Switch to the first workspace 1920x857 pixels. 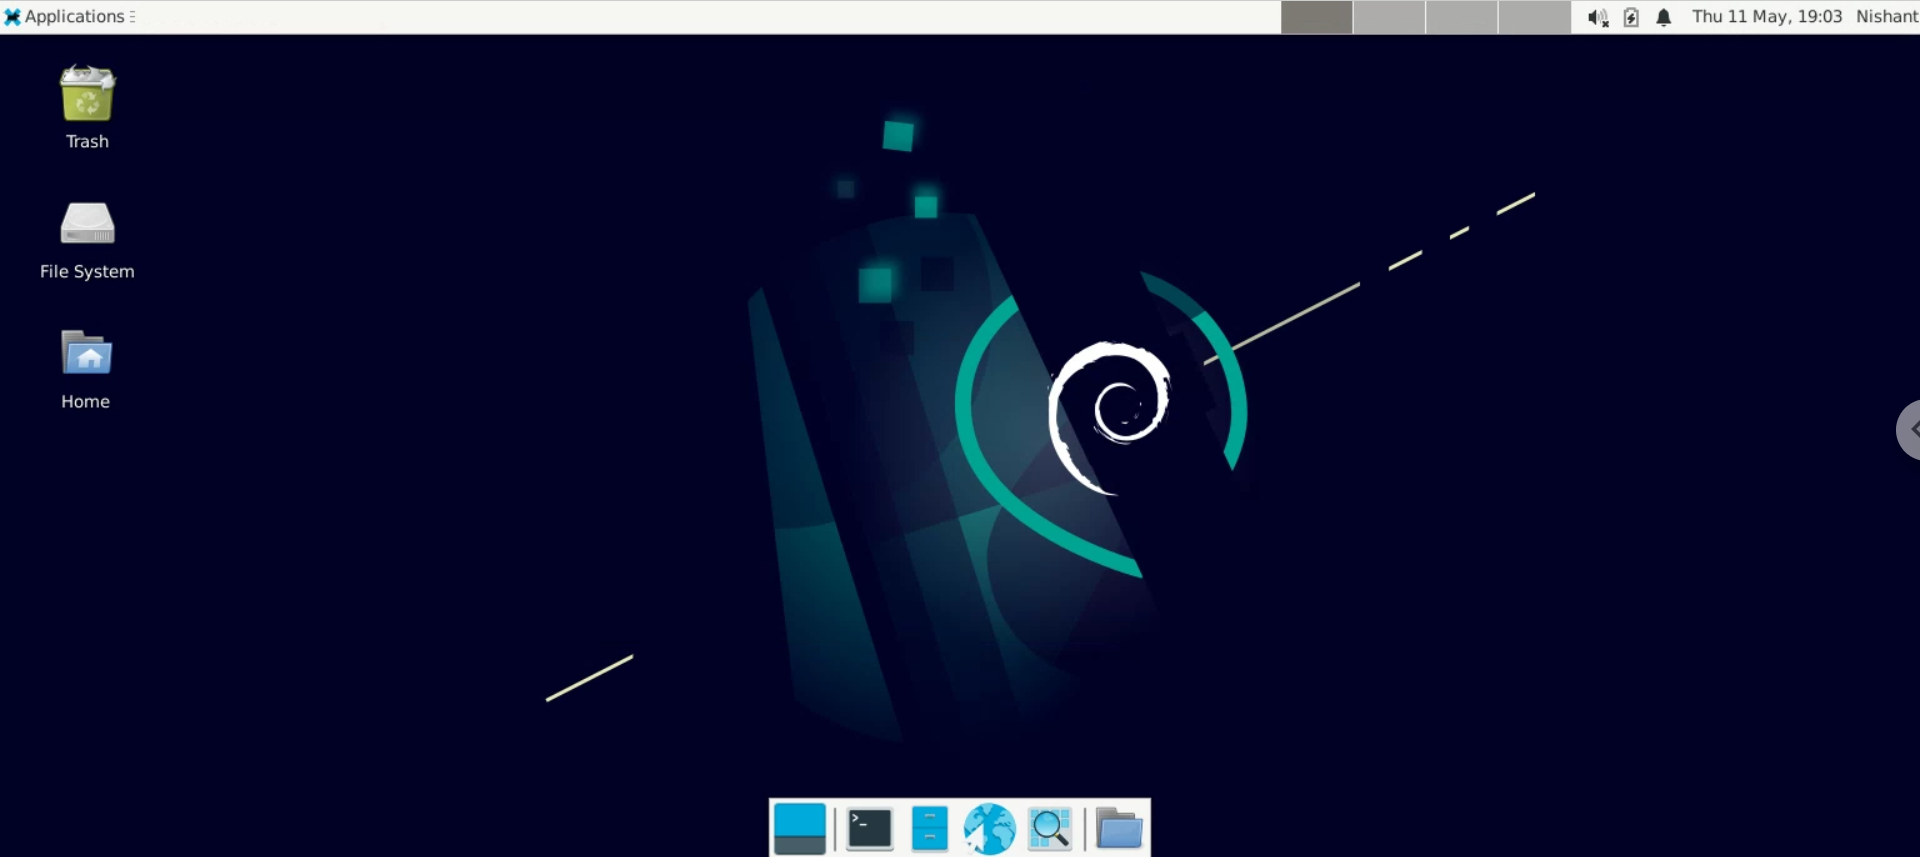[1317, 17]
